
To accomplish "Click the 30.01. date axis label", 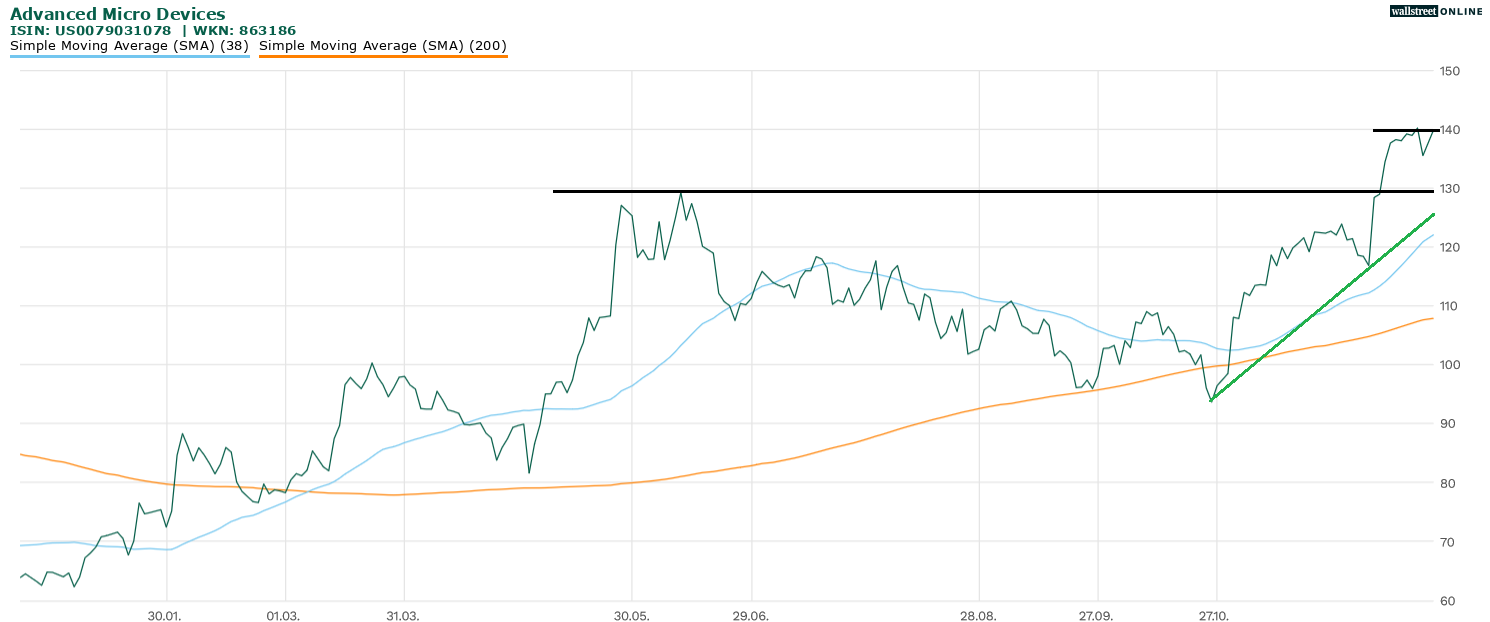I will pyautogui.click(x=165, y=615).
